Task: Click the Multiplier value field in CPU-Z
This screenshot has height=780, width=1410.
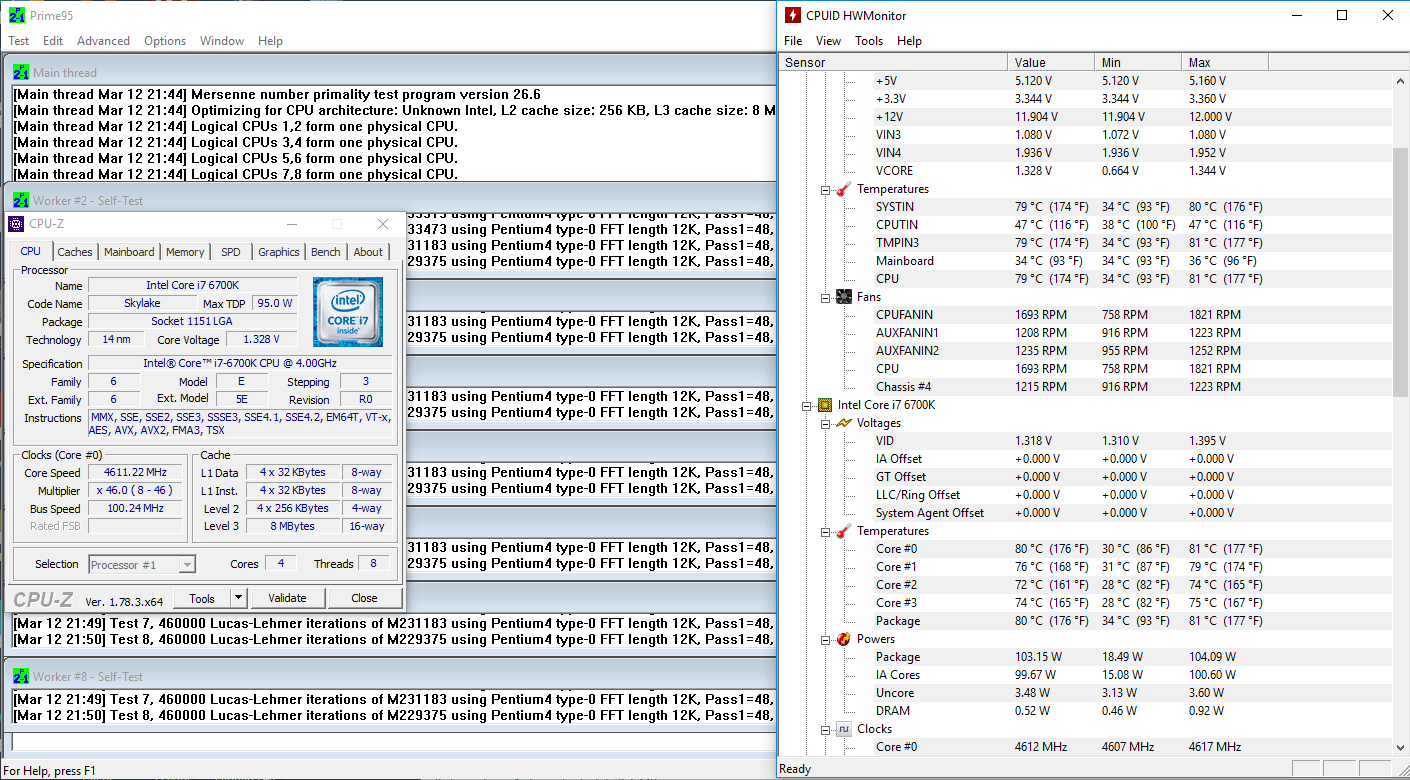Action: click(136, 491)
